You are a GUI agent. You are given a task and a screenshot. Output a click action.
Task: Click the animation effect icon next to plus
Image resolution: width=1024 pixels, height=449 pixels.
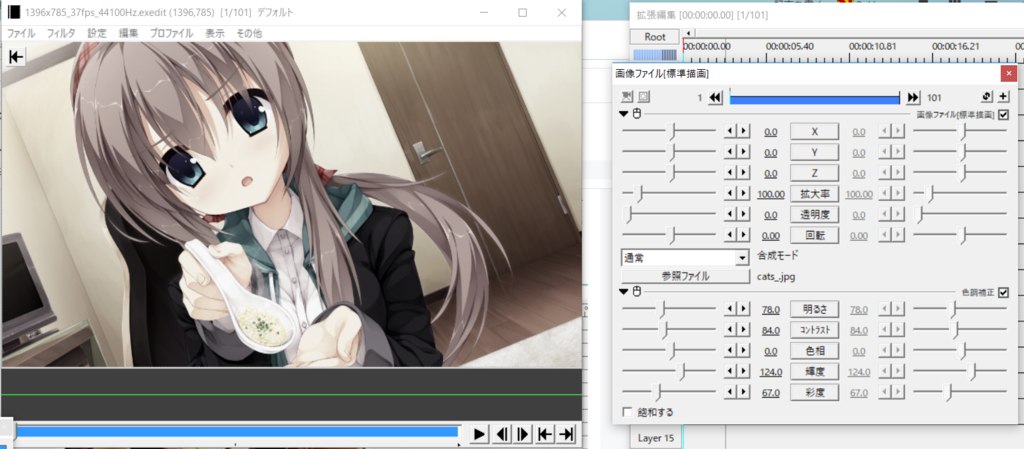click(x=987, y=97)
